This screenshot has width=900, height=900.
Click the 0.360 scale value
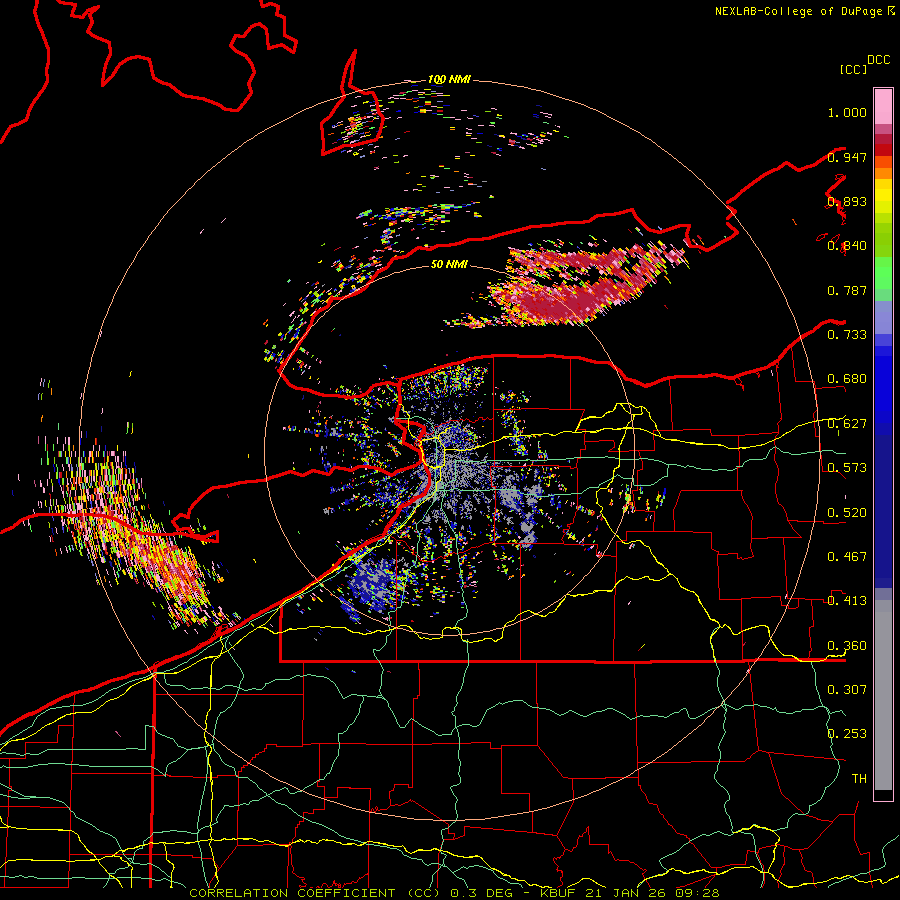pyautogui.click(x=847, y=646)
